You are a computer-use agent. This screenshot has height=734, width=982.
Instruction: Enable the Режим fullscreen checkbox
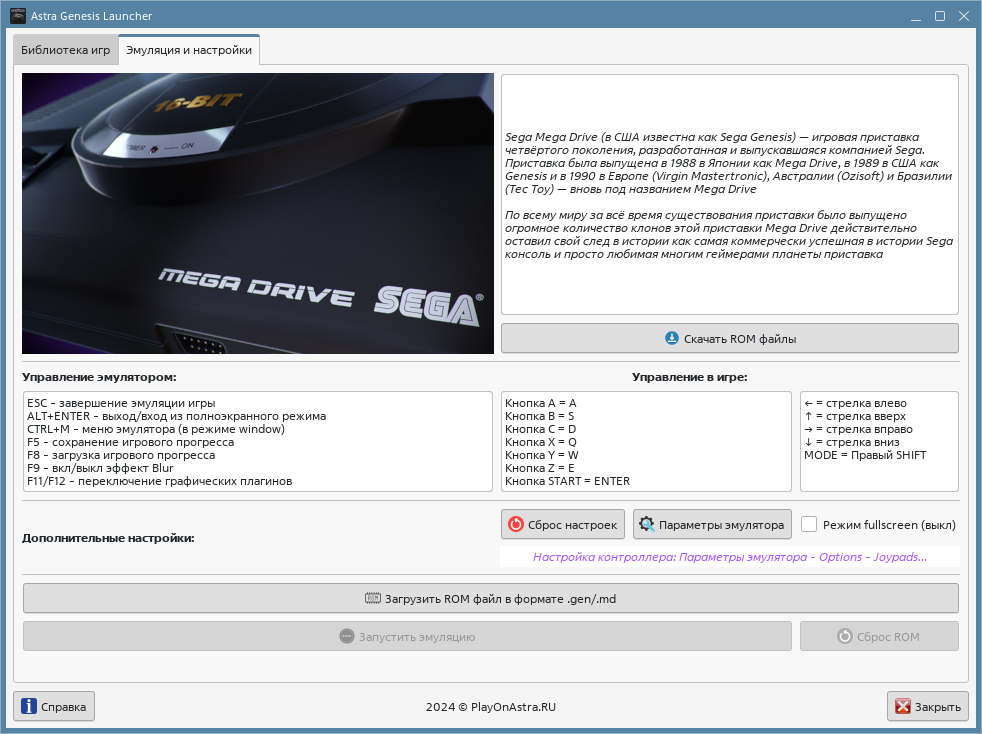[x=809, y=524]
